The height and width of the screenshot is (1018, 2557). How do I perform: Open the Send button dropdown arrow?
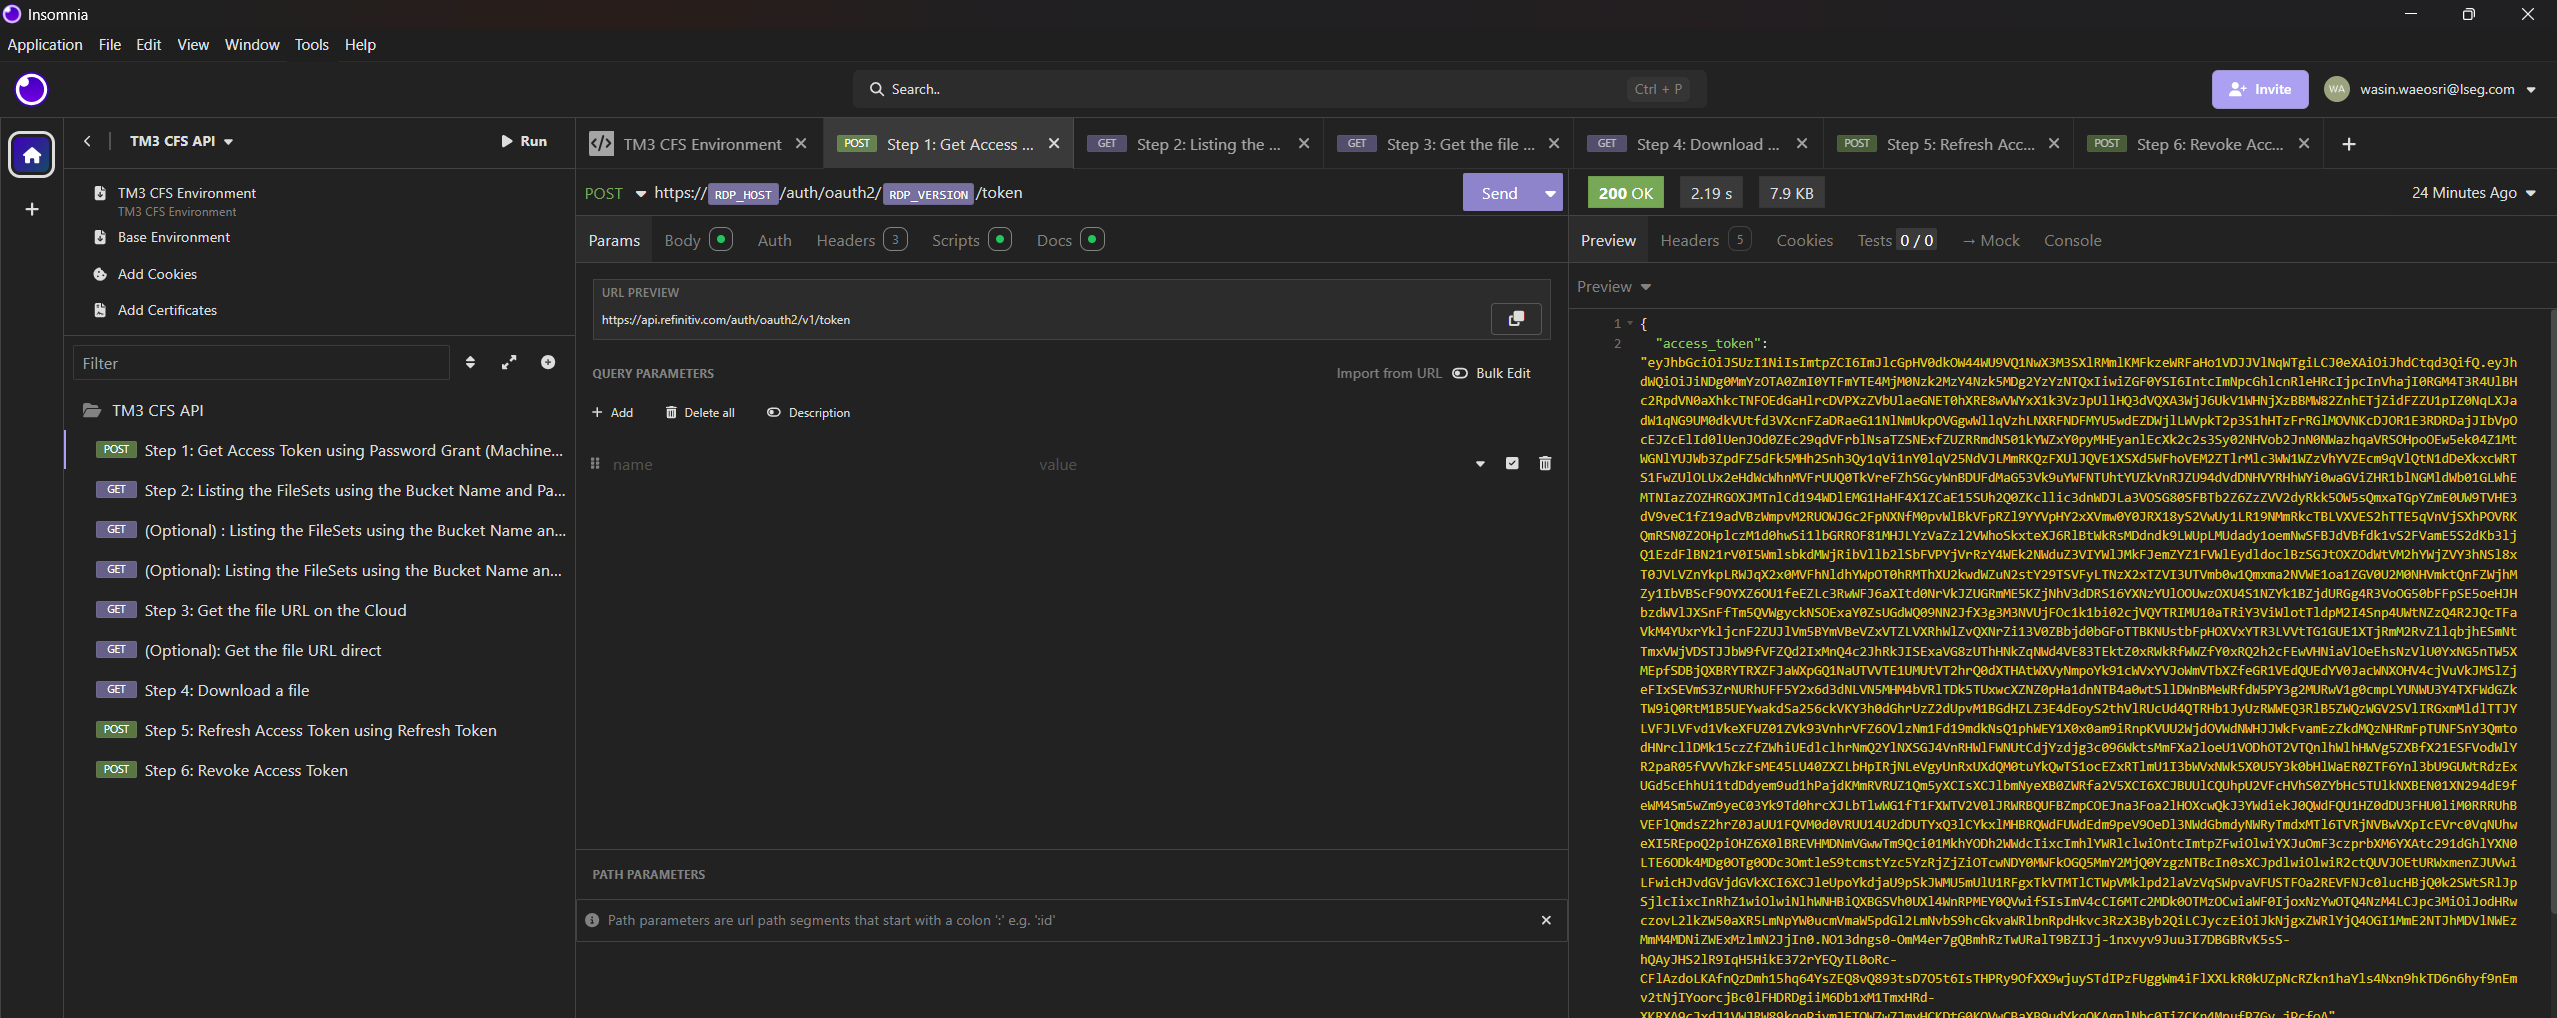(x=1550, y=193)
